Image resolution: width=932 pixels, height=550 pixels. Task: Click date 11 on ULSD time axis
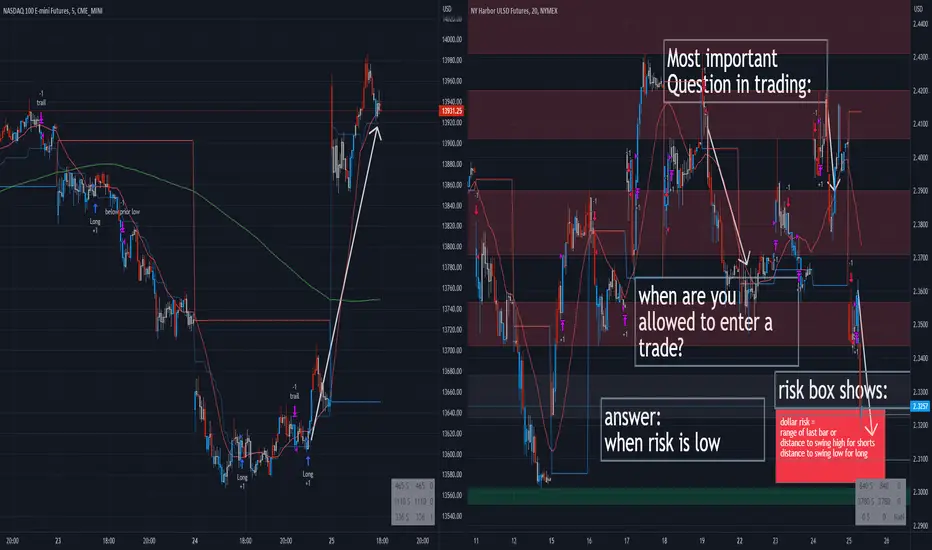(476, 541)
